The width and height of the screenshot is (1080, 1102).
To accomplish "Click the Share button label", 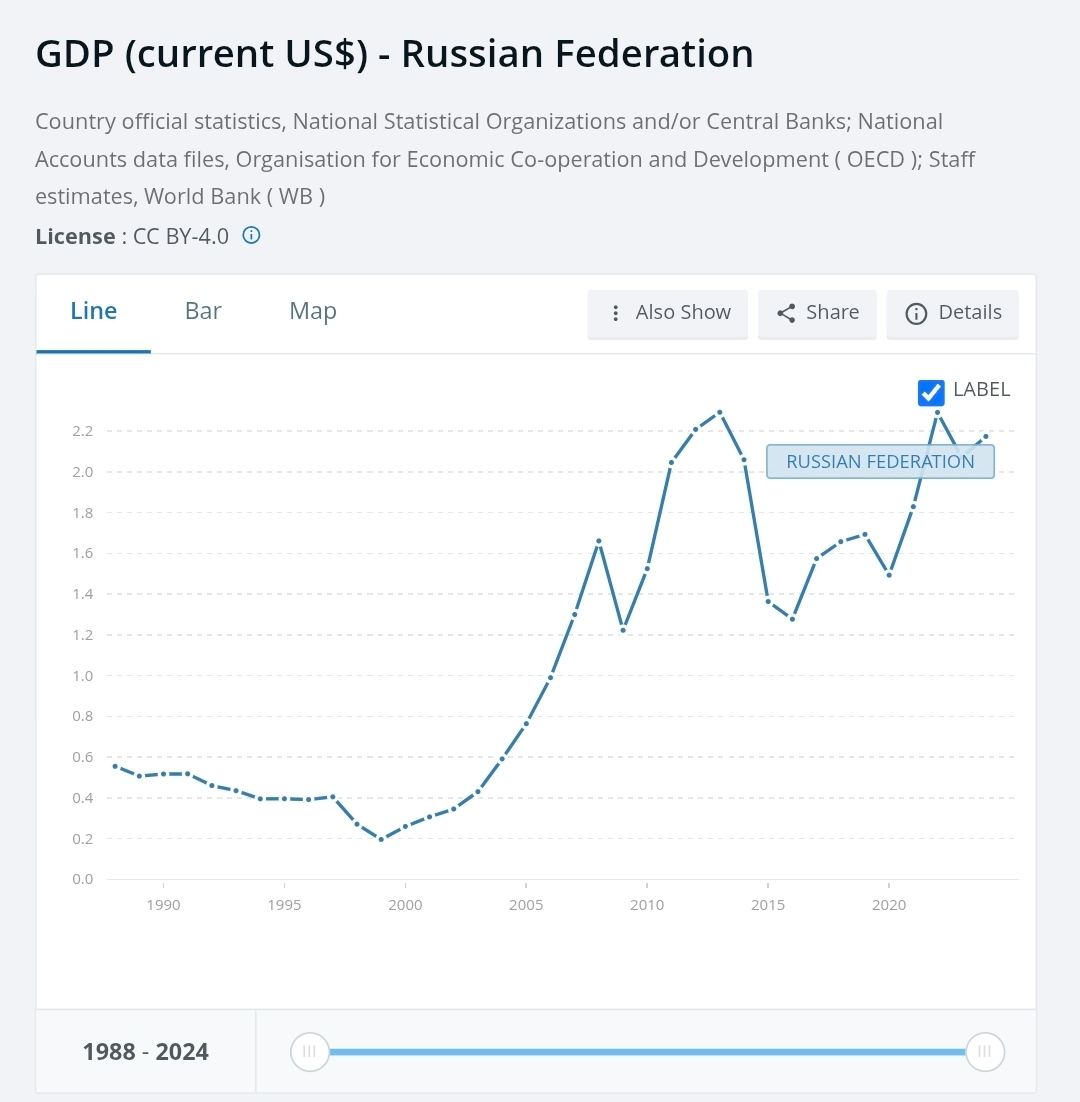I will click(832, 313).
